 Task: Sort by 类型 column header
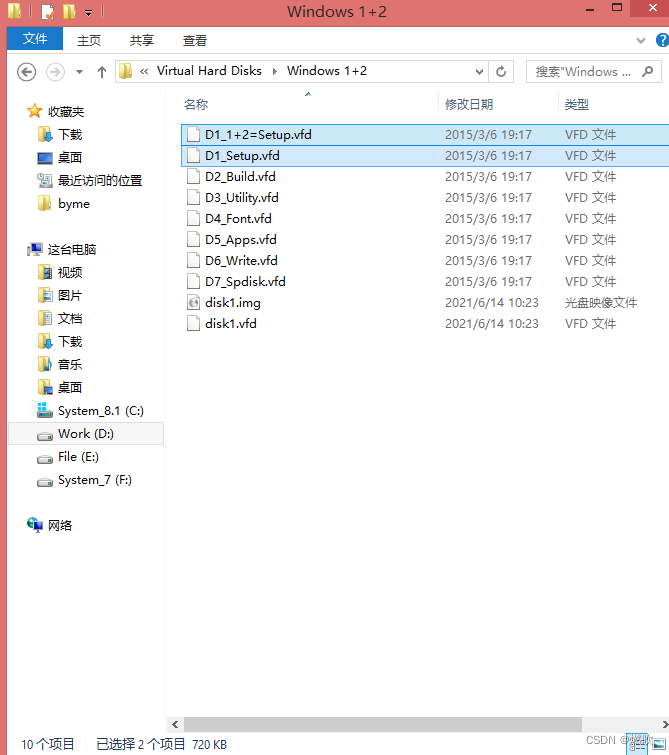[577, 104]
